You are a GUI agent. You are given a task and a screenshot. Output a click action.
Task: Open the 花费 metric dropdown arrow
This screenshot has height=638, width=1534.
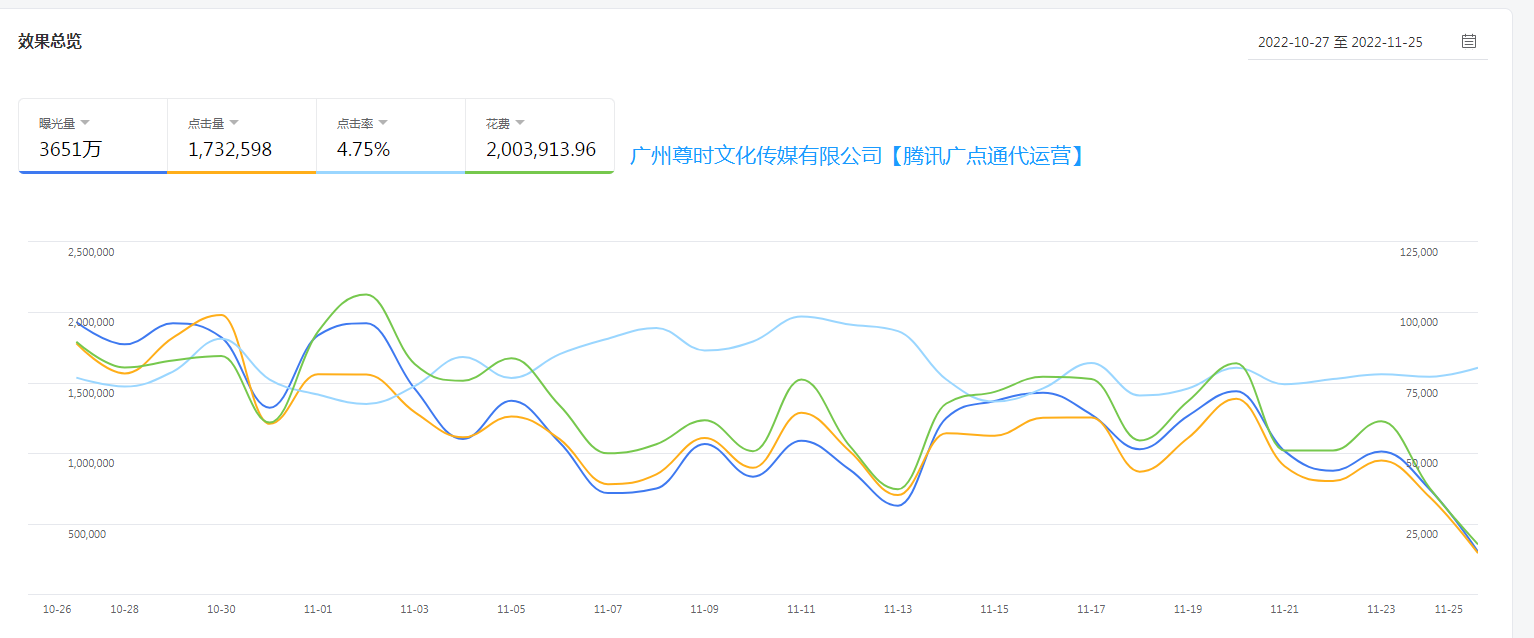tap(520, 123)
